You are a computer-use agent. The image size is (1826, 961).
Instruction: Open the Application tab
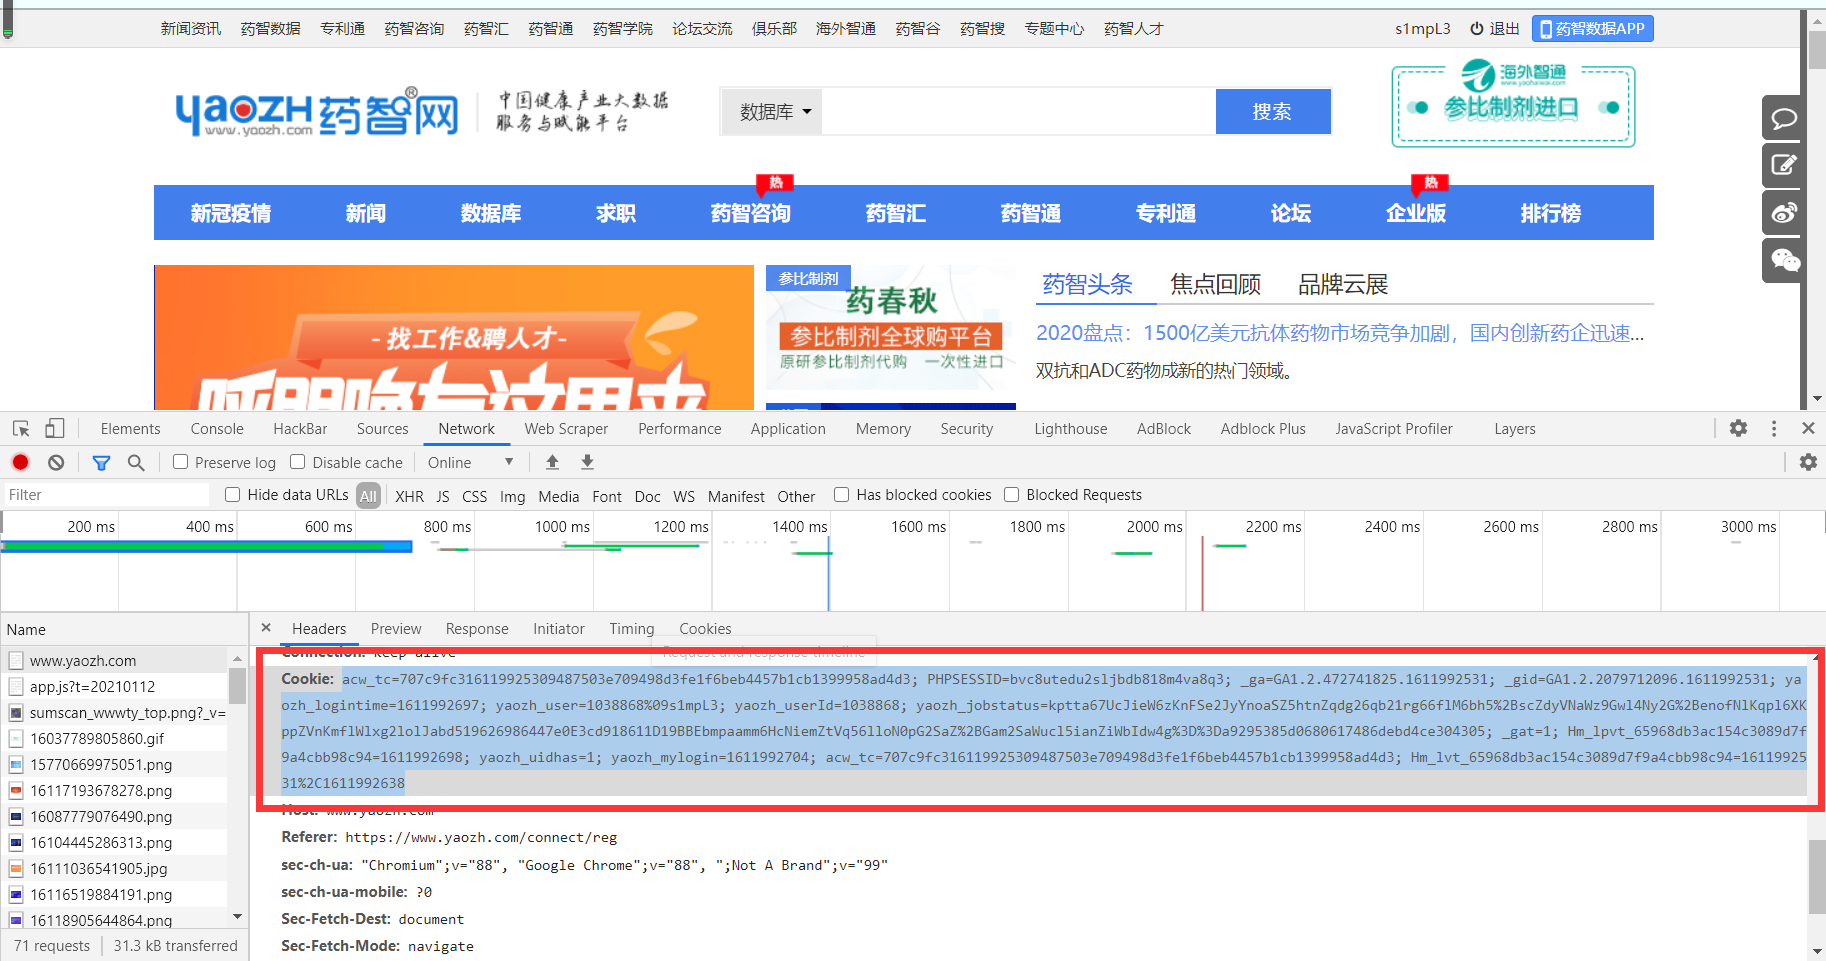click(x=788, y=428)
